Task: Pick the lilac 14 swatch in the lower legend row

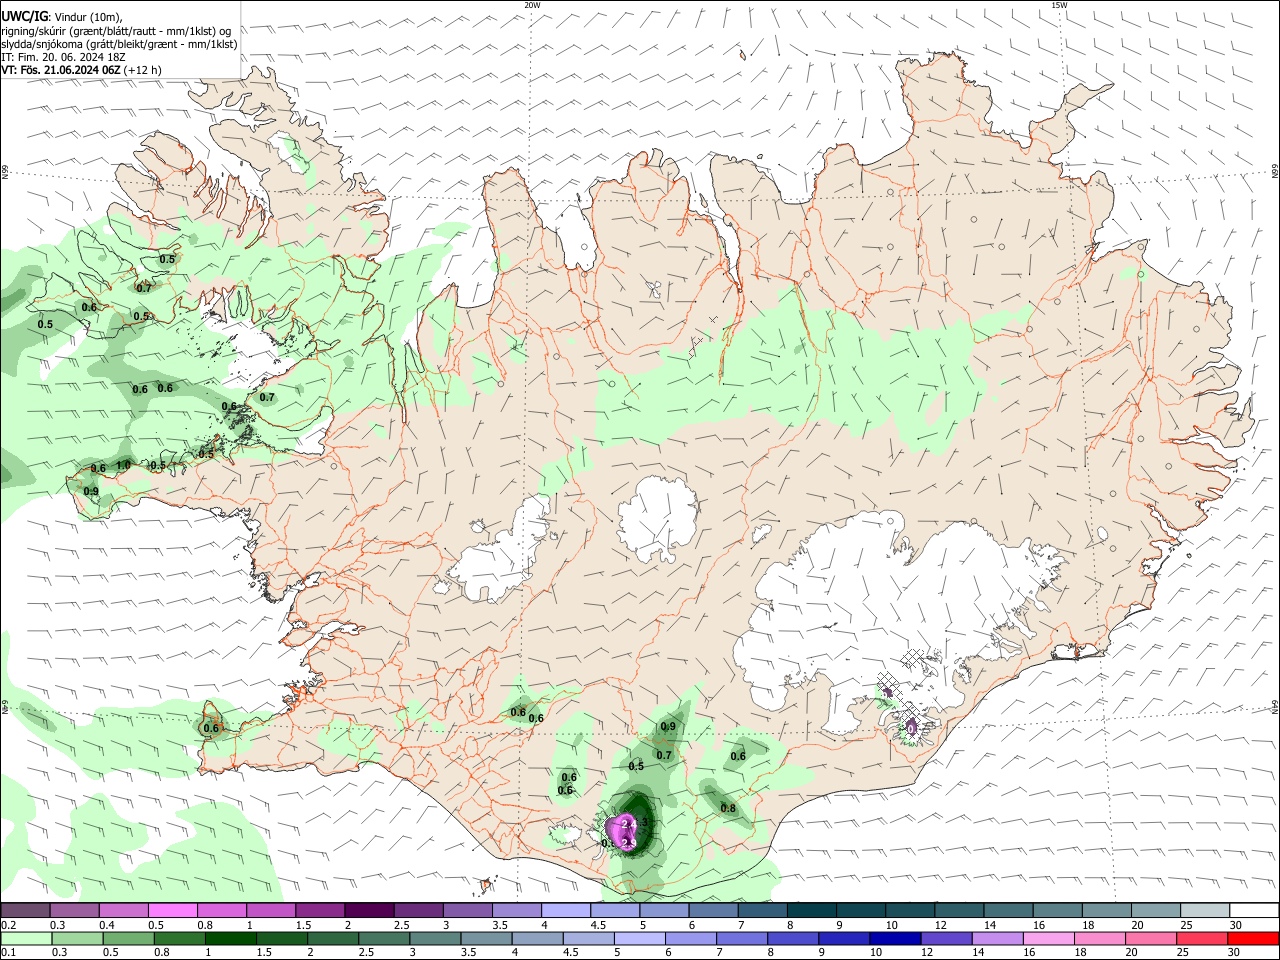Action: pos(997,938)
